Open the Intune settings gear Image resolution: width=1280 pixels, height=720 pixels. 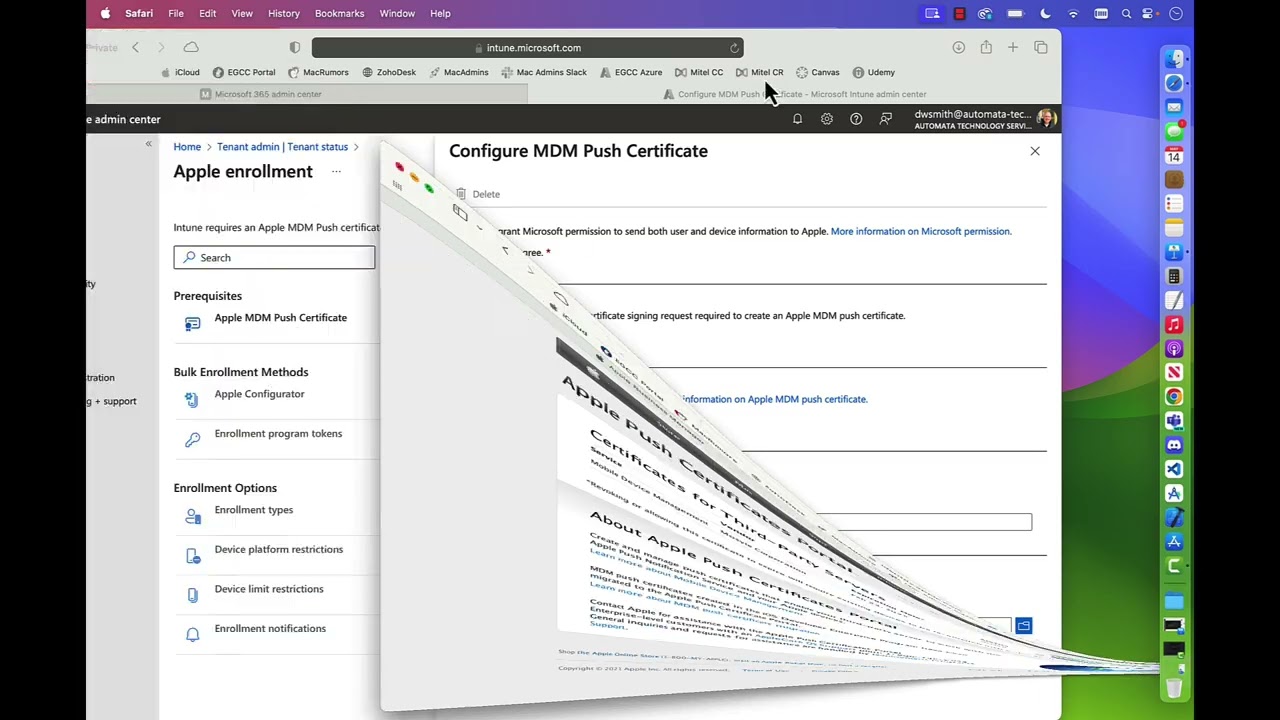tap(827, 119)
